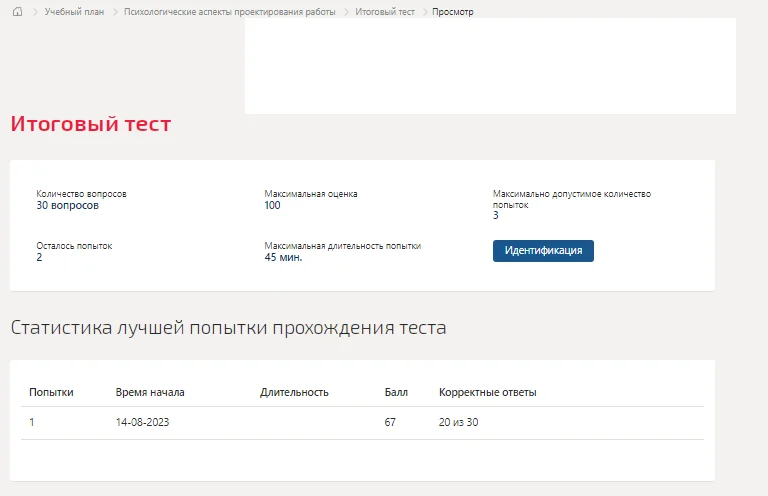The image size is (768, 496).
Task: Click the 45 мин. duration value
Action: (283, 257)
